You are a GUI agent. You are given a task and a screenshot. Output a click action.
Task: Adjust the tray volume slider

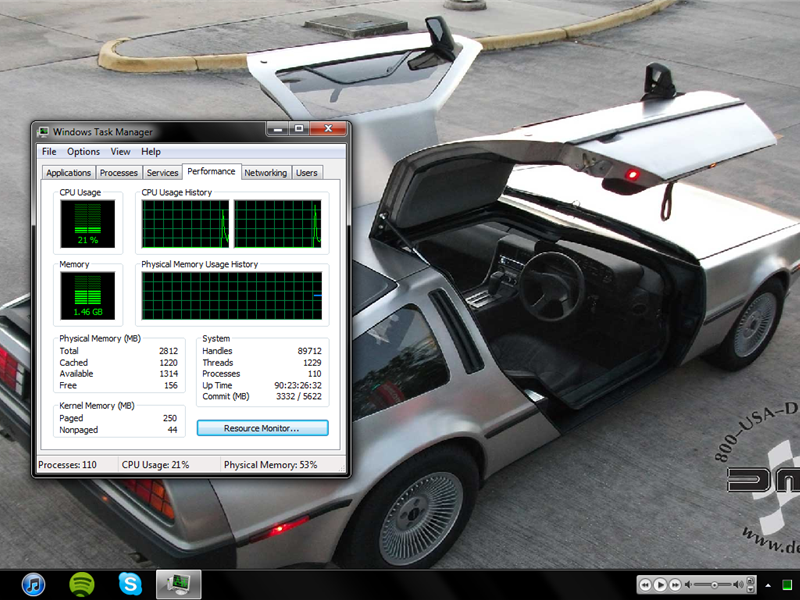pos(715,585)
